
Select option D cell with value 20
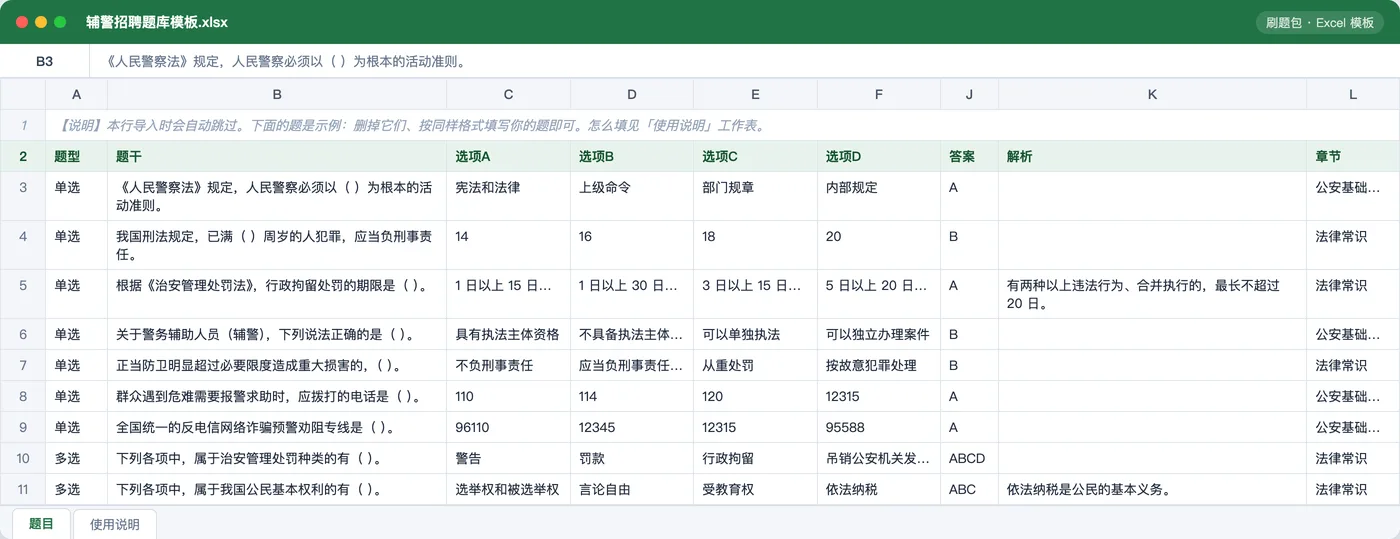point(879,245)
